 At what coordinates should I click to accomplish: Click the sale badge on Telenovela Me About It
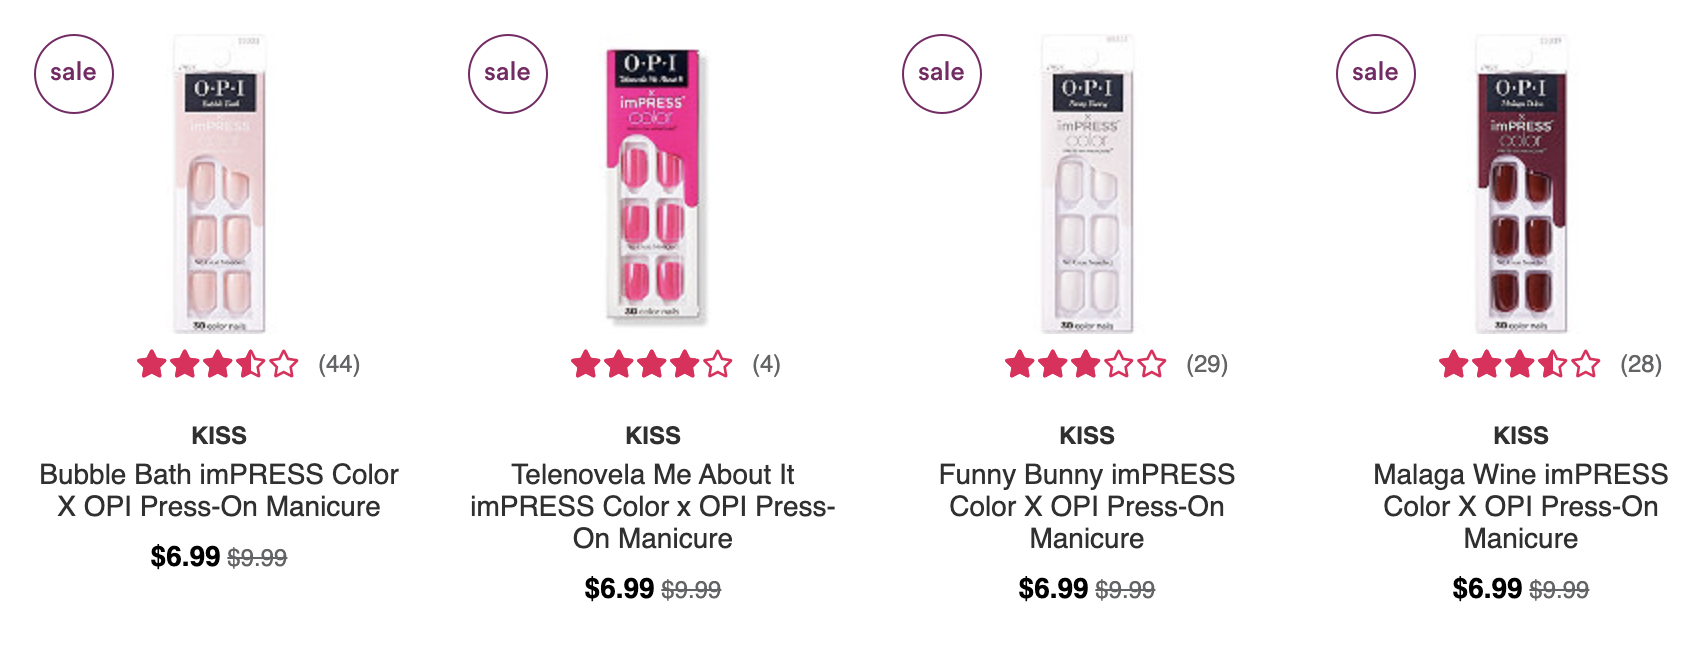(508, 74)
